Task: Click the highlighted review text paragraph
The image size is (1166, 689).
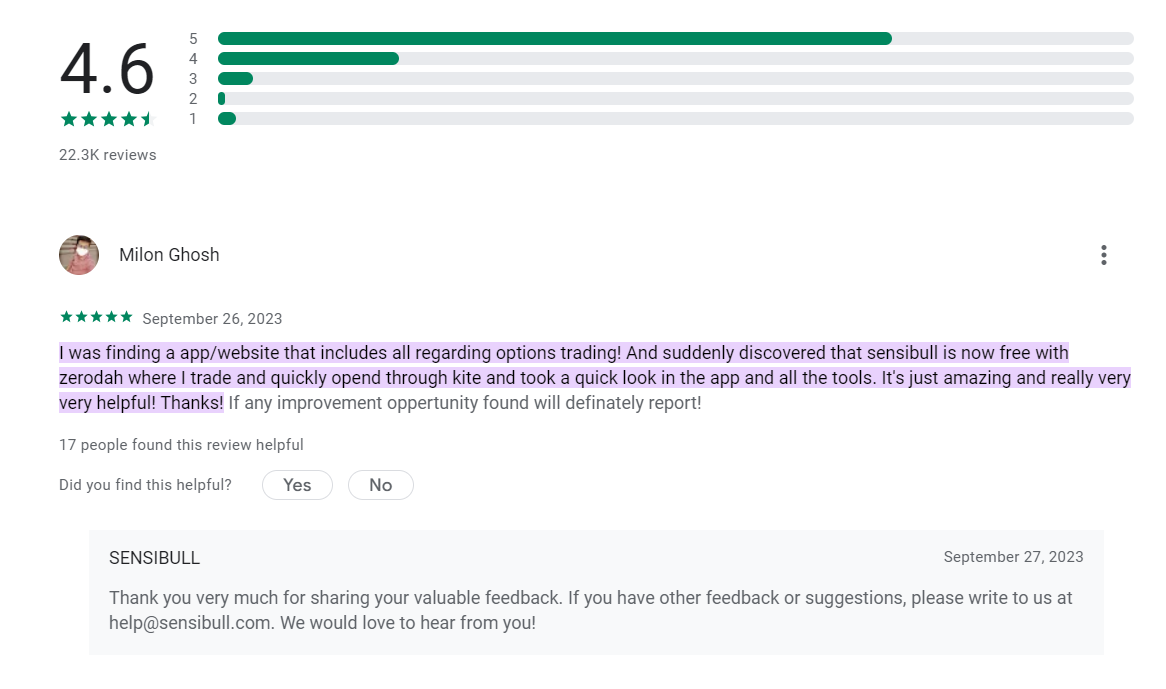Action: pyautogui.click(x=594, y=378)
